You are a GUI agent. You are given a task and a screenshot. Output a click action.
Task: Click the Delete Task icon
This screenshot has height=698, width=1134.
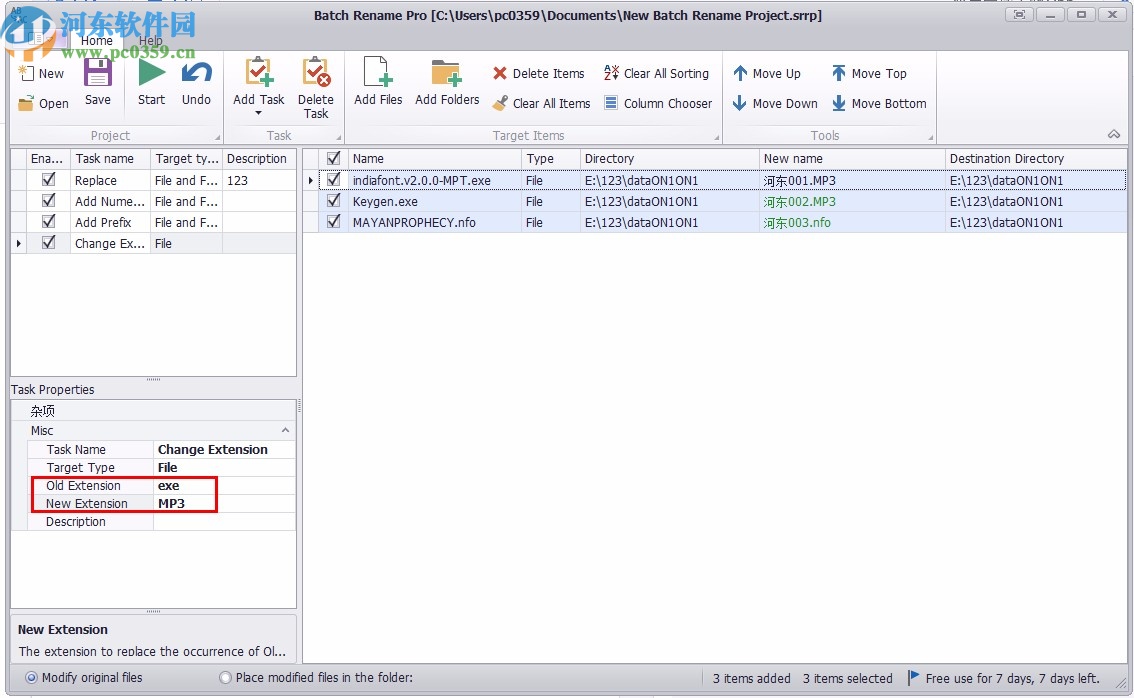316,75
